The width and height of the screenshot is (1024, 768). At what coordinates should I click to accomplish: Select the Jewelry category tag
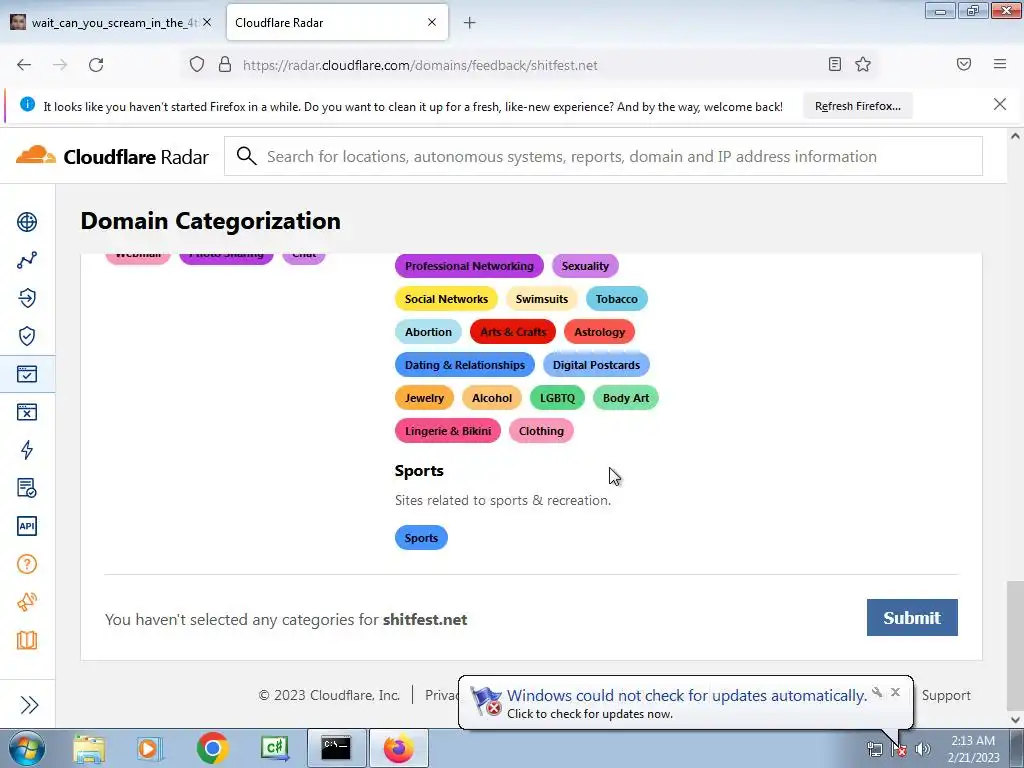coord(424,398)
